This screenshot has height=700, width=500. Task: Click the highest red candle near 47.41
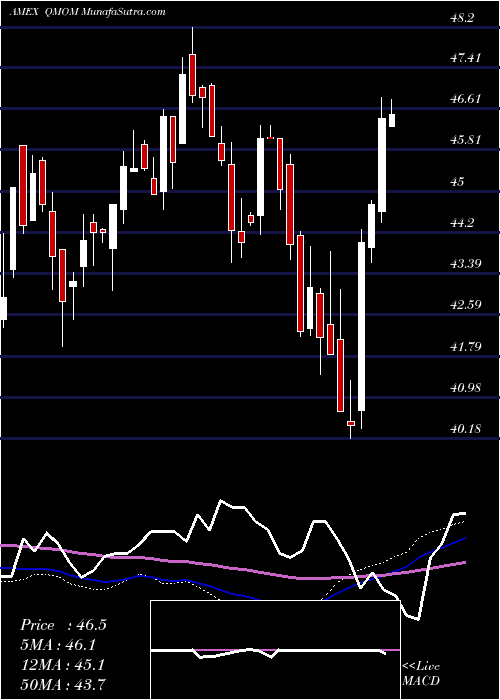point(192,75)
